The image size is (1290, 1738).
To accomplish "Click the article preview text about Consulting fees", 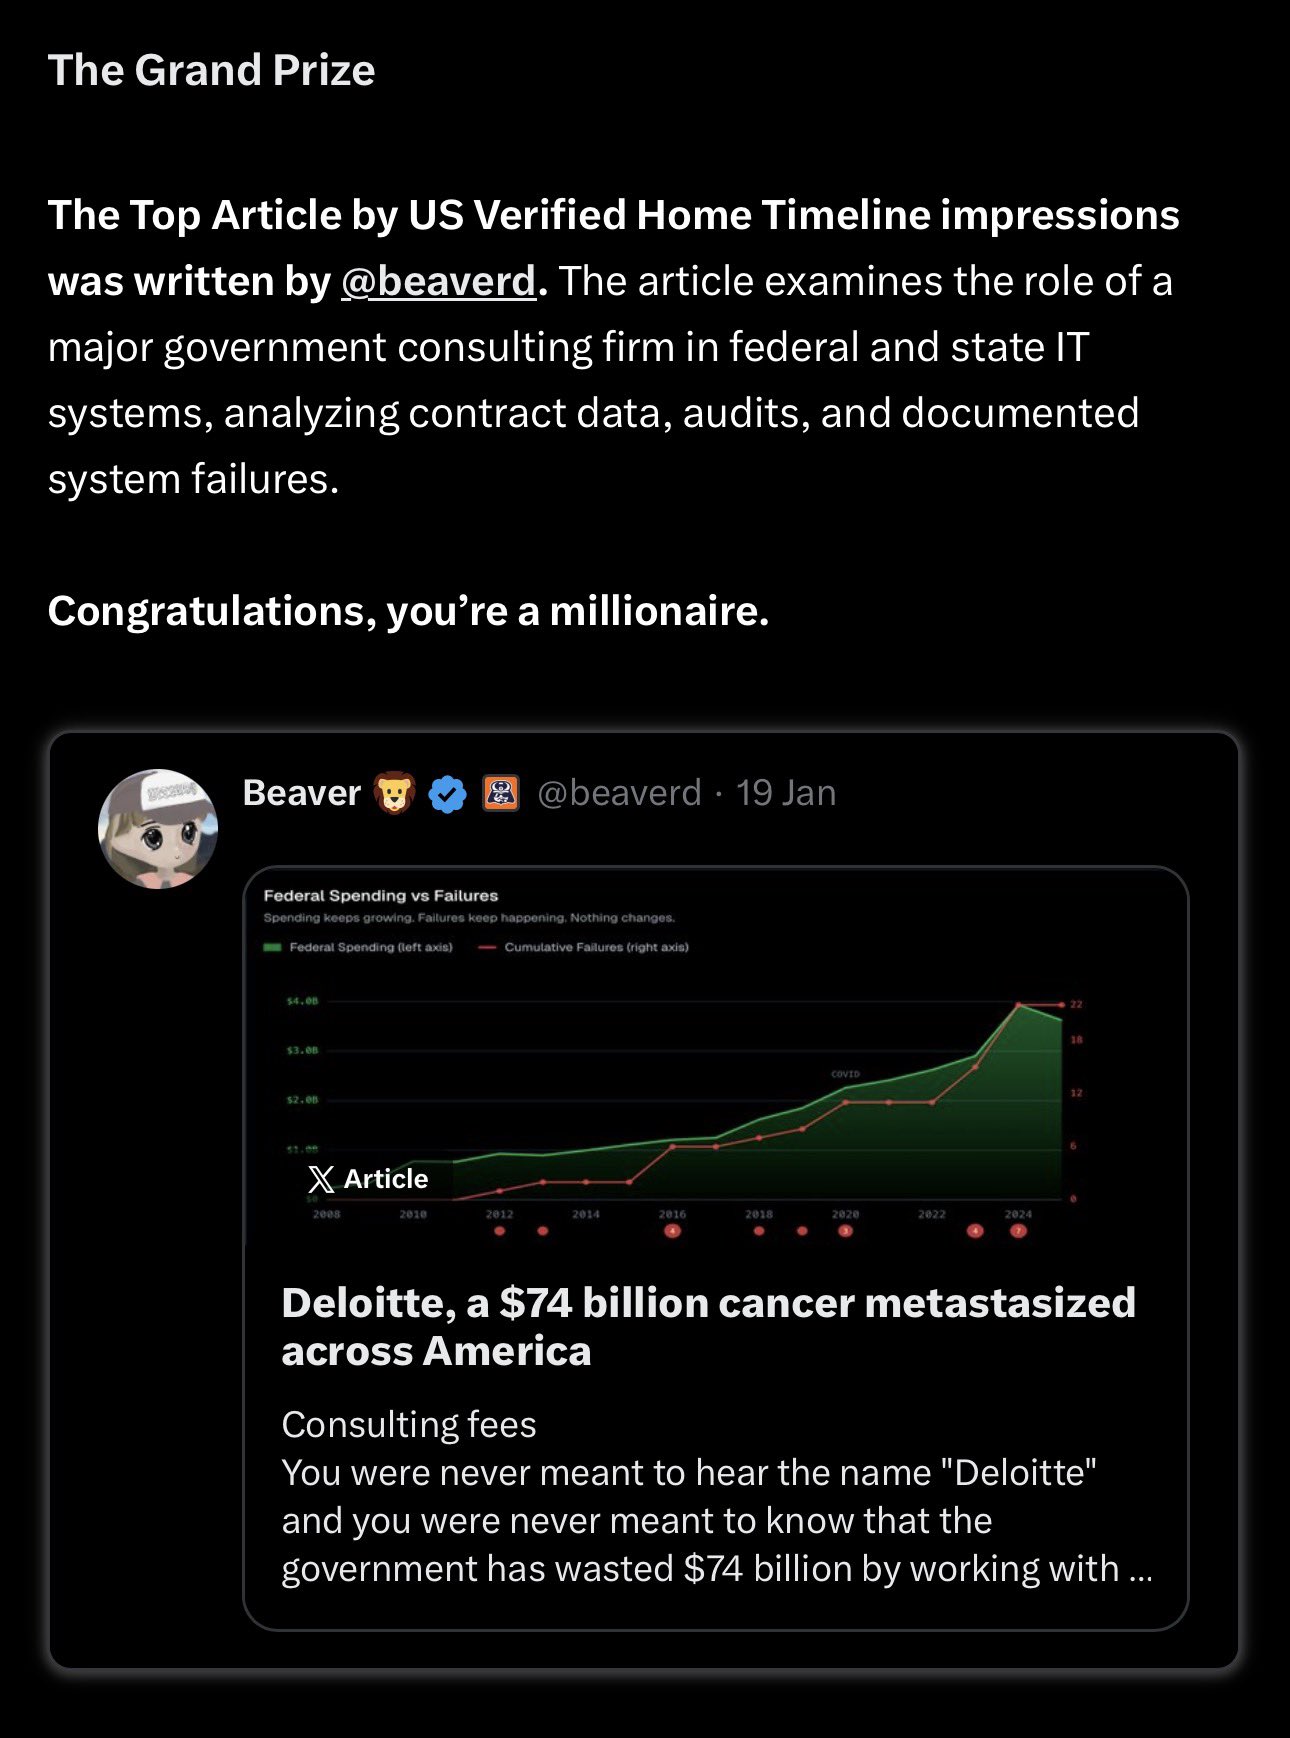I will (x=716, y=1496).
